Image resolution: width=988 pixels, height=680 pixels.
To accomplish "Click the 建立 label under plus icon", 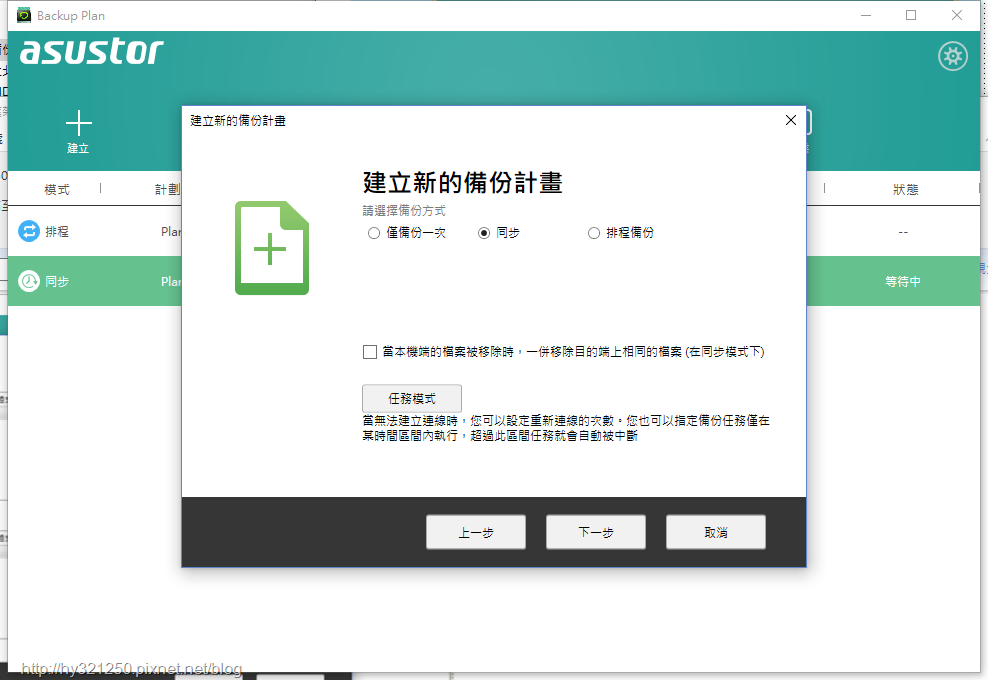I will tap(78, 148).
